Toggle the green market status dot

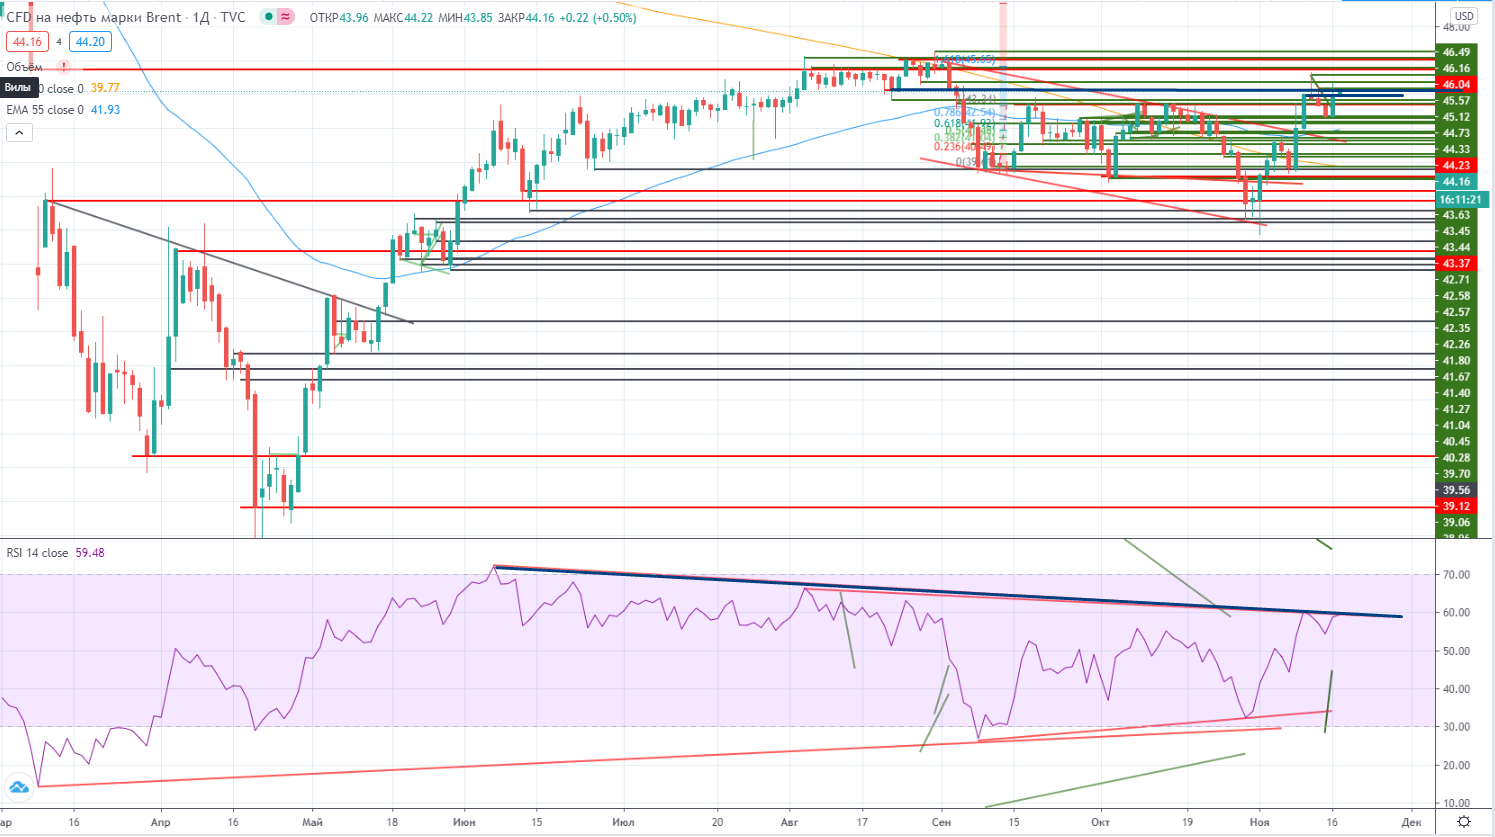[269, 17]
